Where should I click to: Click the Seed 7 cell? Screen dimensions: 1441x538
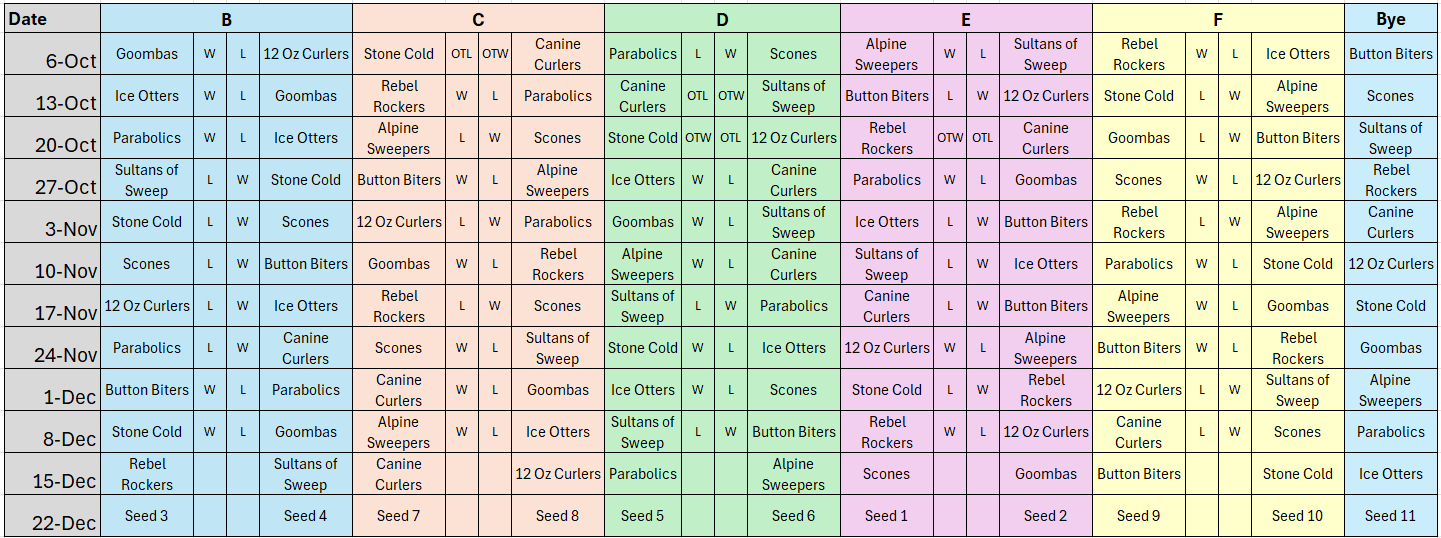click(398, 516)
